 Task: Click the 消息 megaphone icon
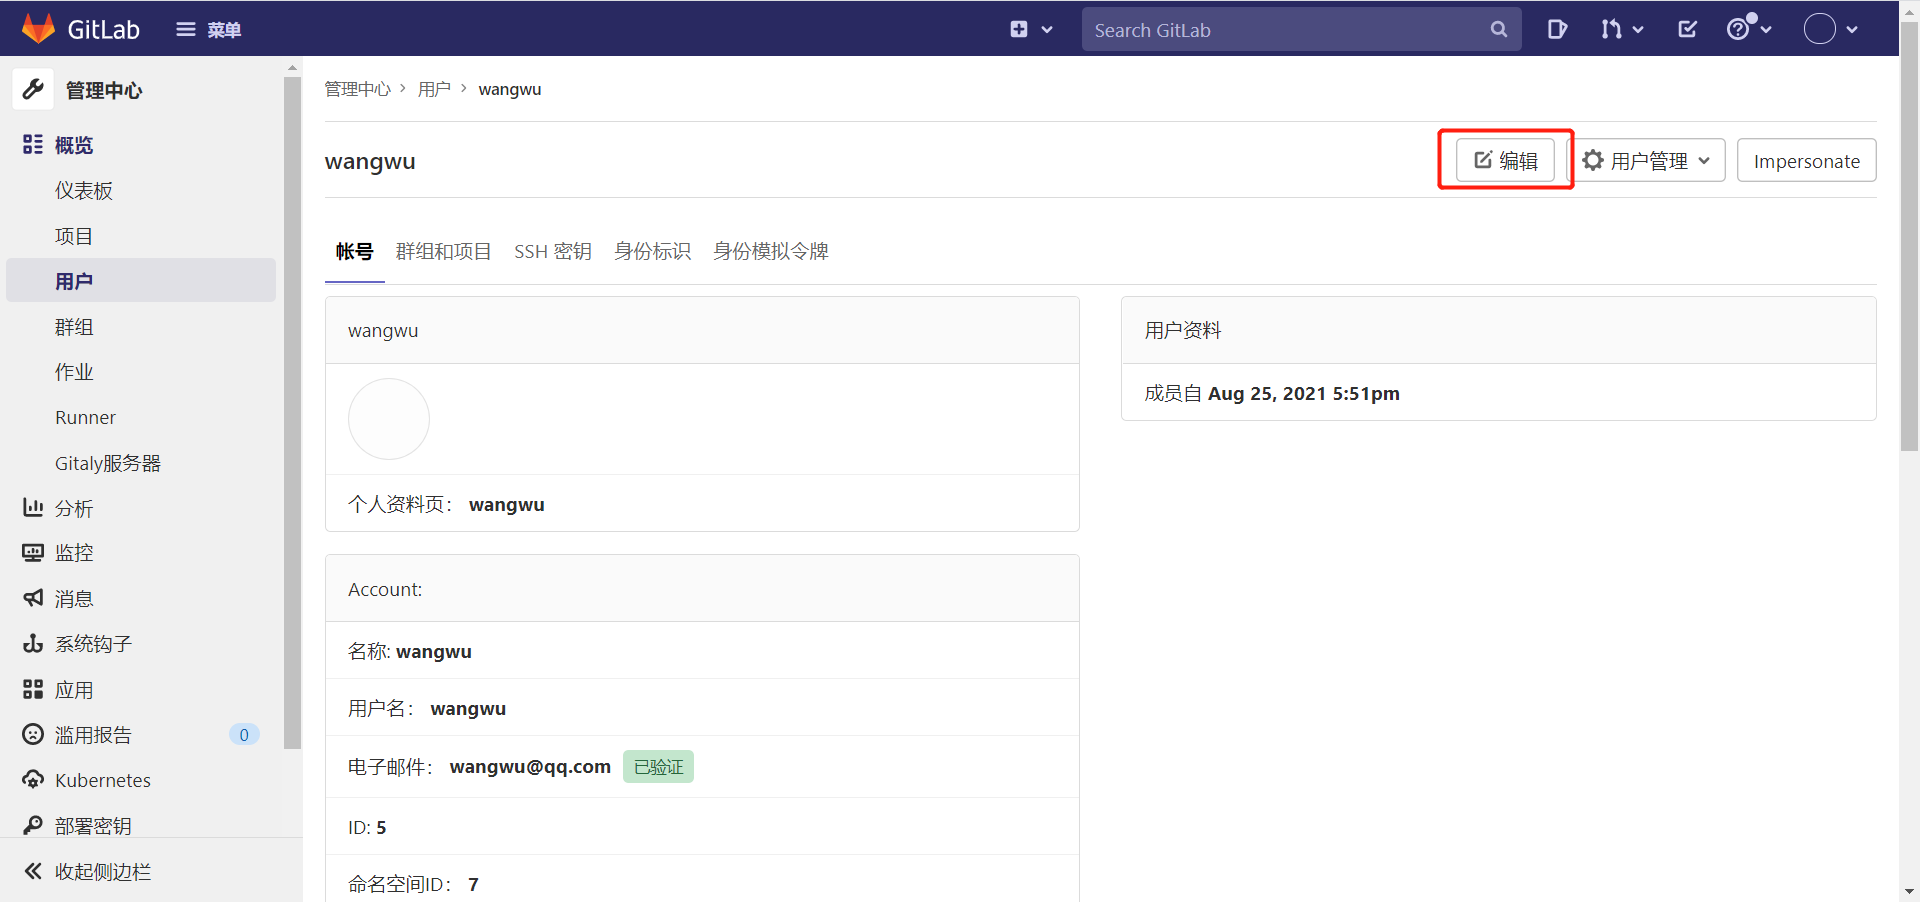tap(33, 598)
